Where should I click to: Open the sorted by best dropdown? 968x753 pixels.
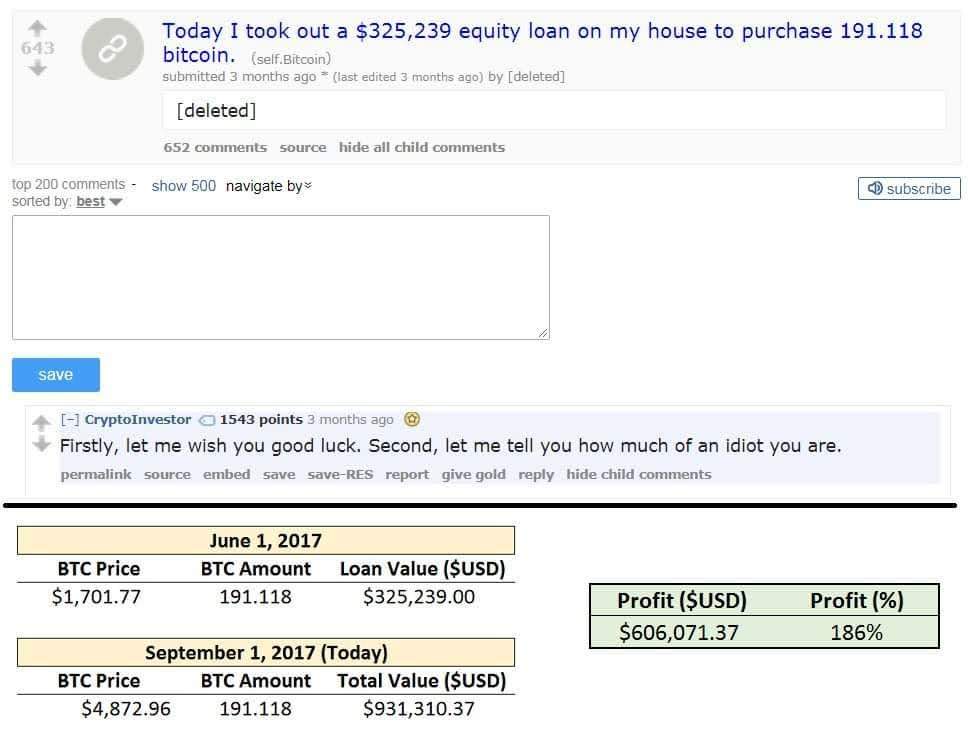coord(99,202)
